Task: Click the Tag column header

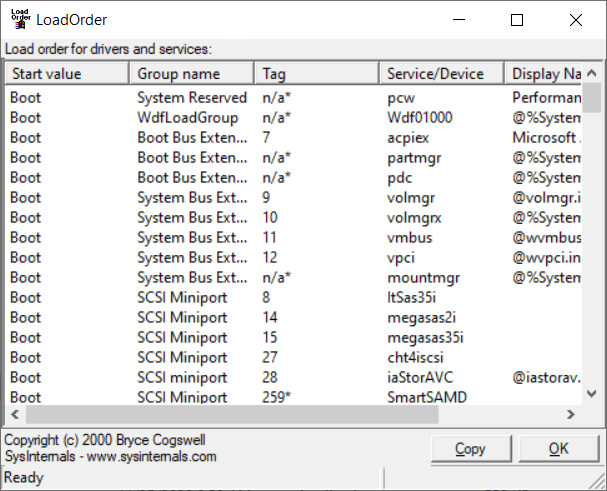Action: point(316,73)
